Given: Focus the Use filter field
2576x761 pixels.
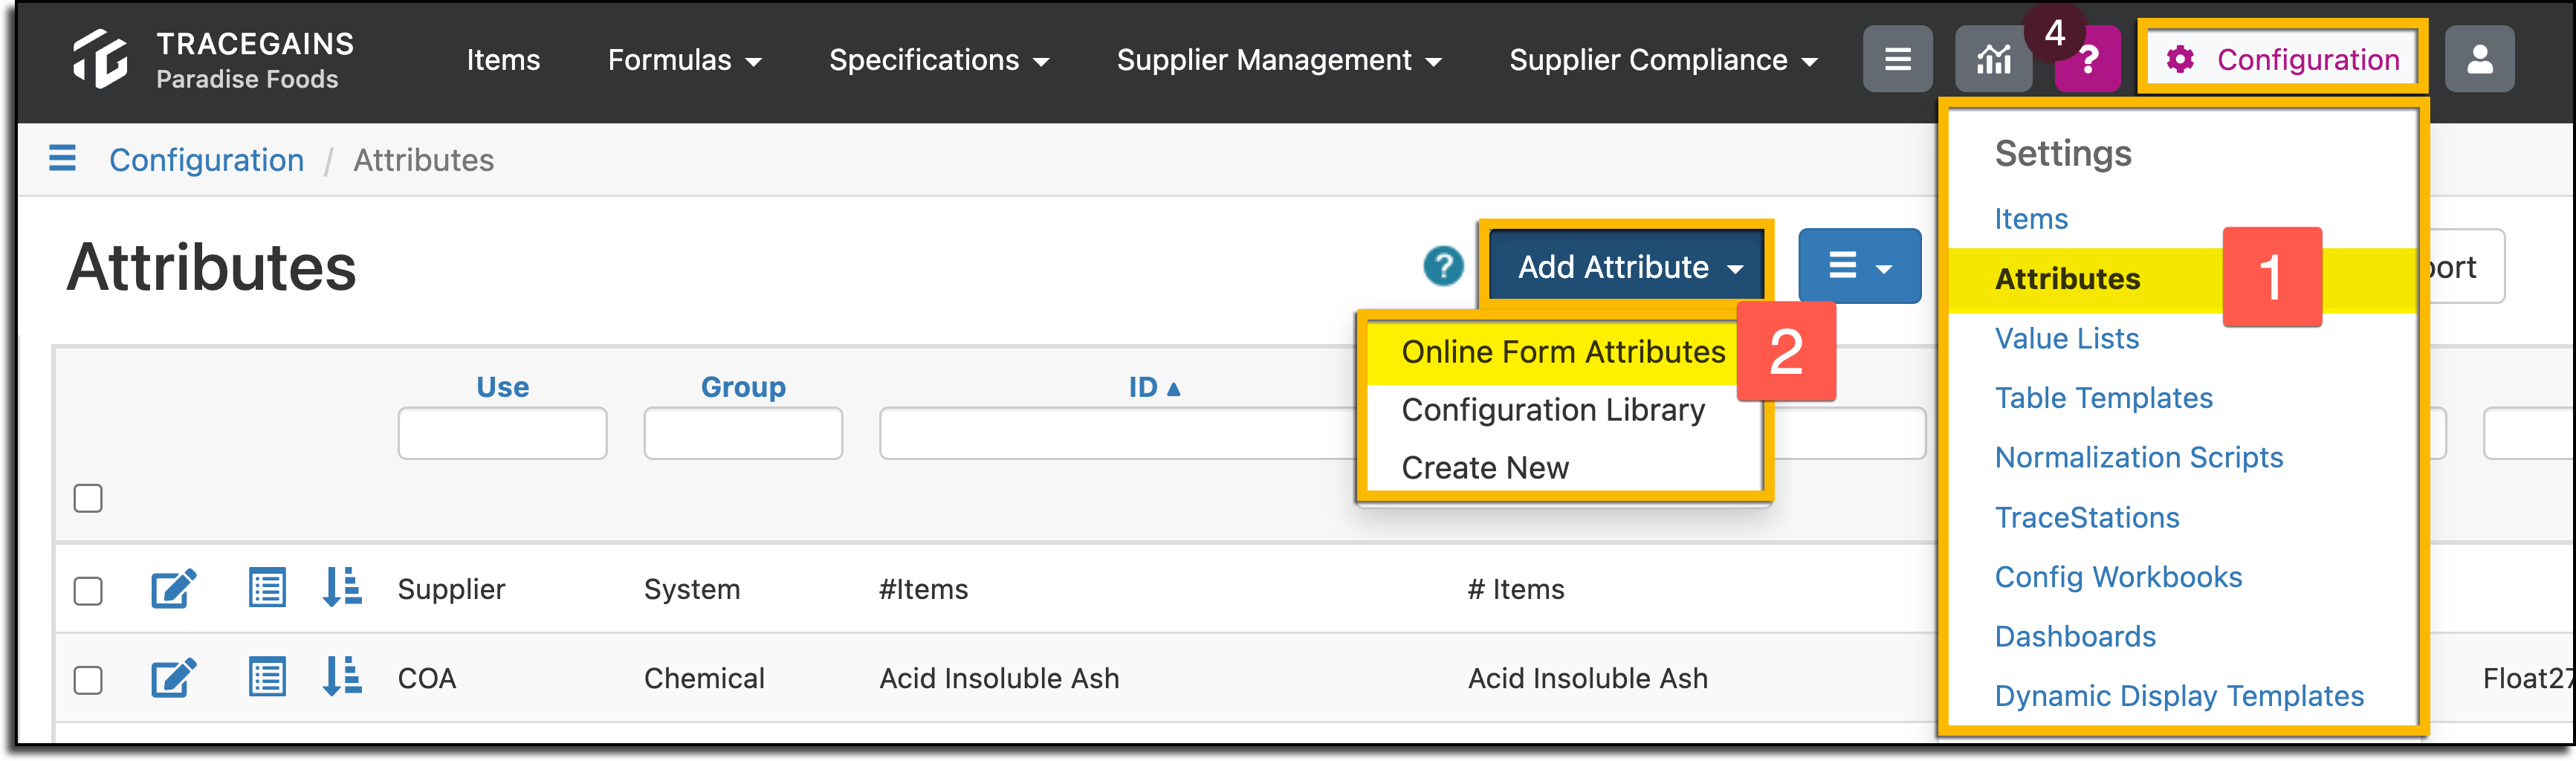Looking at the screenshot, I should (502, 432).
